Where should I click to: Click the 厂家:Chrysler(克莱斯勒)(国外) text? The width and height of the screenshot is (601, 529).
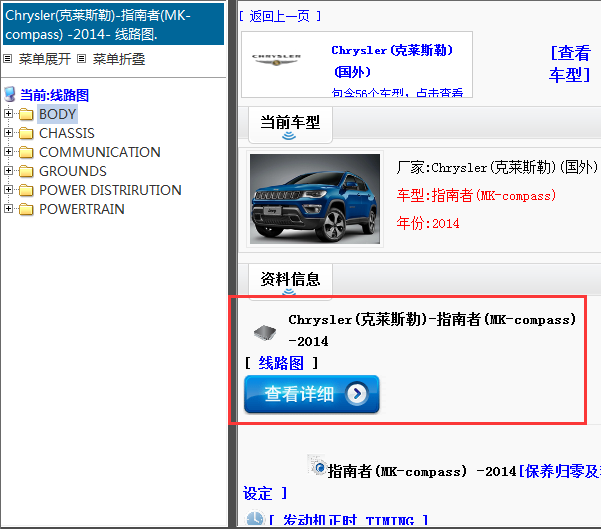point(497,168)
